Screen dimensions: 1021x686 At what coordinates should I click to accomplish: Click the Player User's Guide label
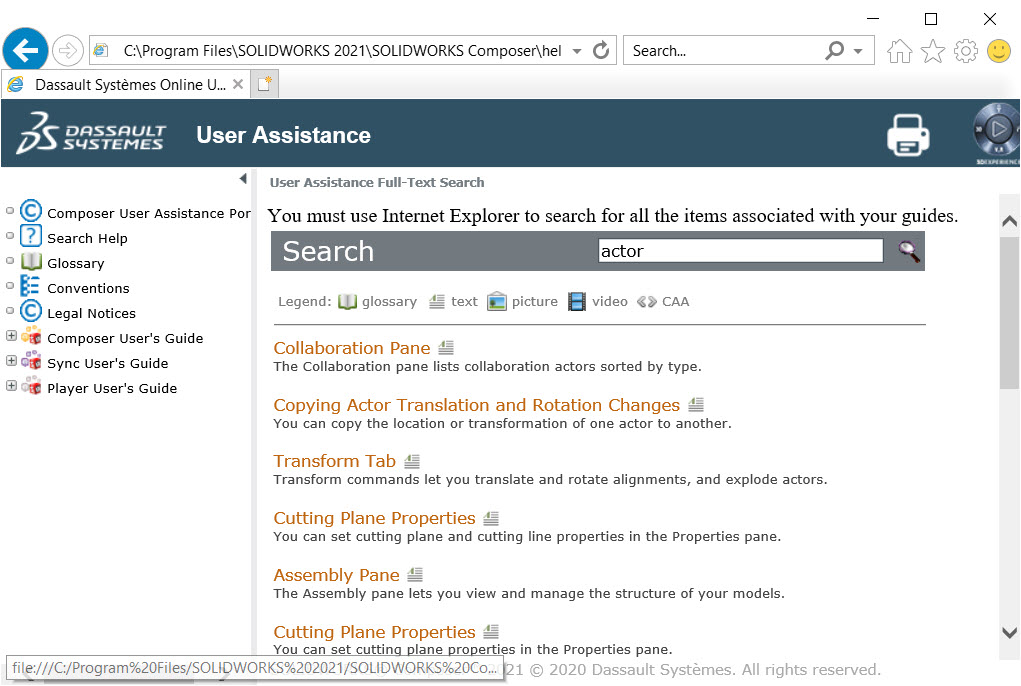tap(112, 388)
